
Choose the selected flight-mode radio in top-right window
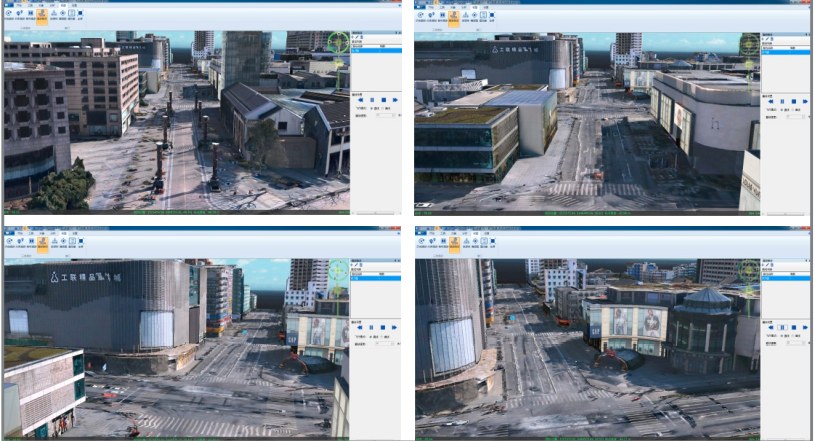(781, 110)
